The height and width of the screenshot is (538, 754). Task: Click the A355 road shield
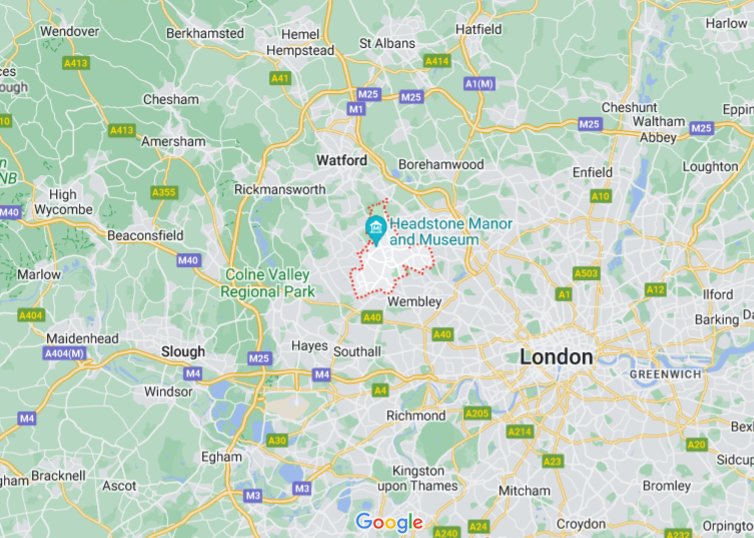pos(164,192)
